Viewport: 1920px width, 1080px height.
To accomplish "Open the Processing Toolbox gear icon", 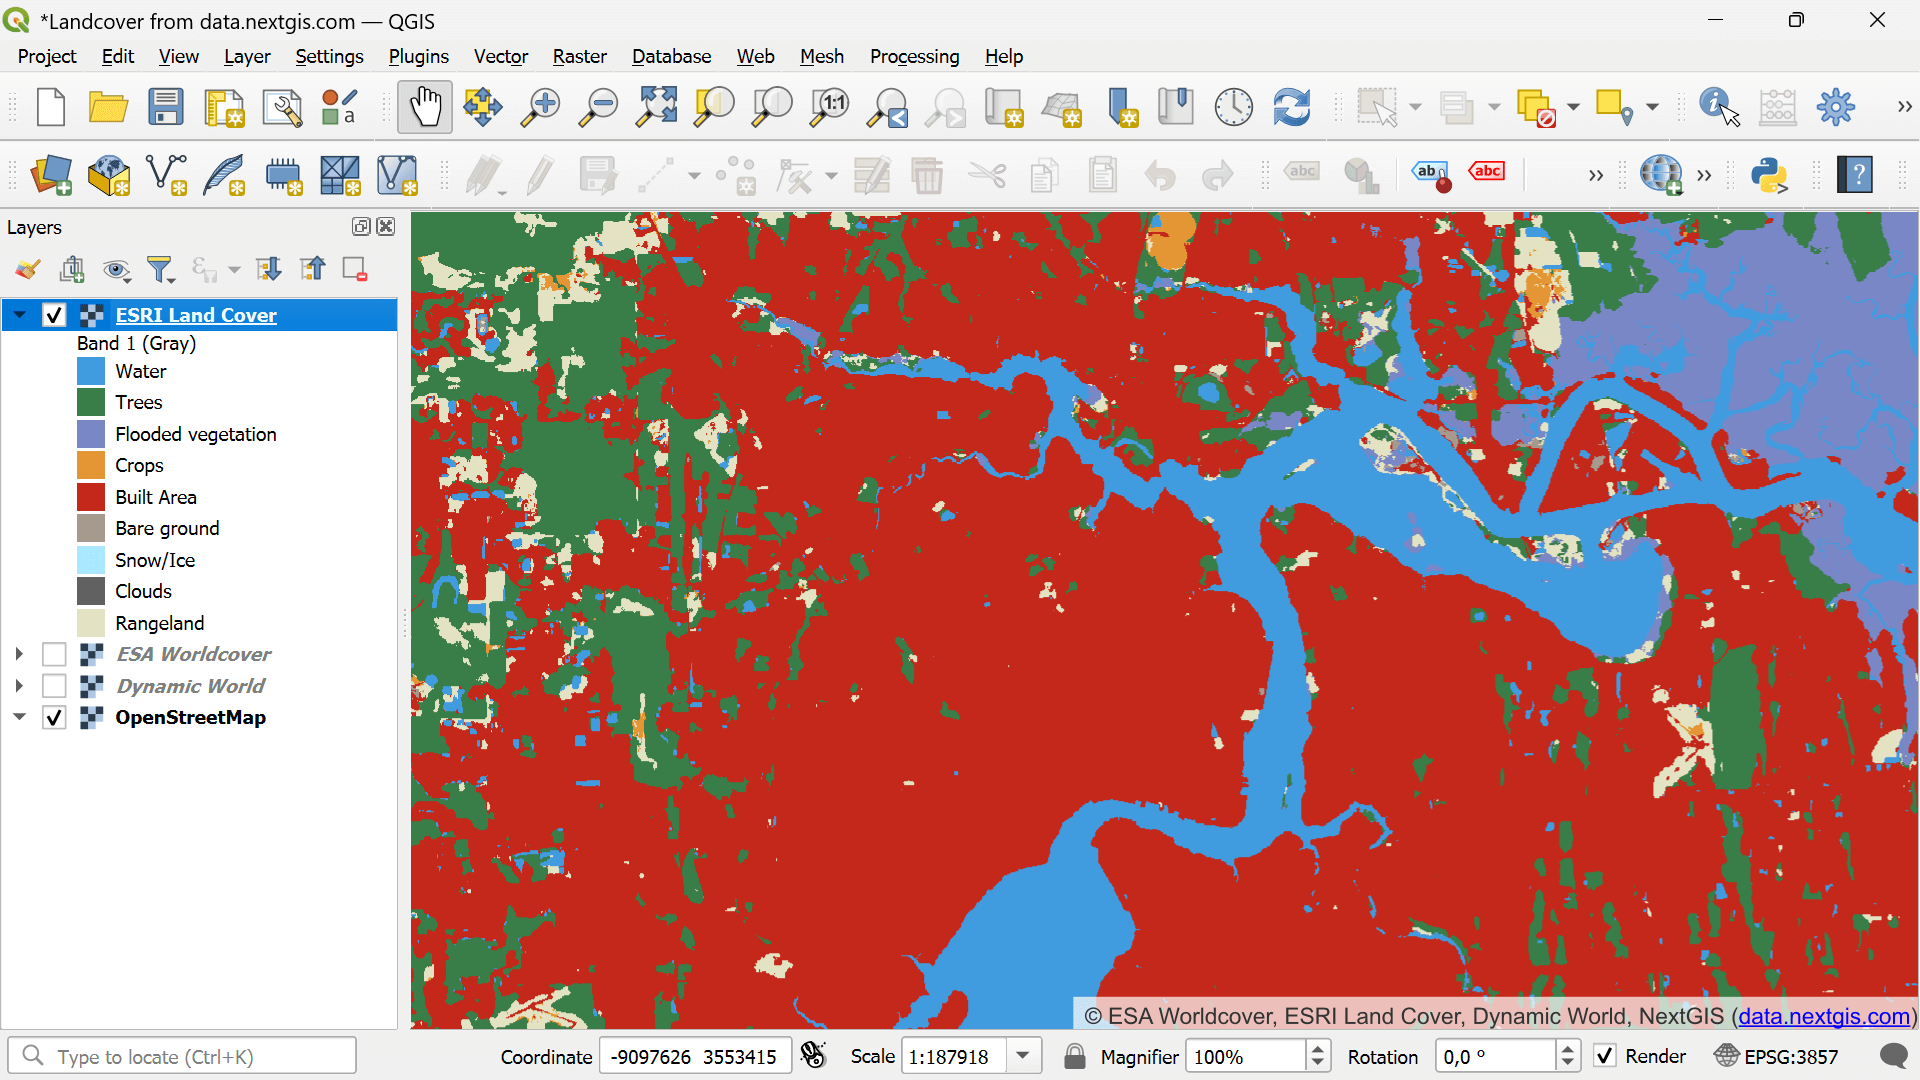I will (1836, 107).
